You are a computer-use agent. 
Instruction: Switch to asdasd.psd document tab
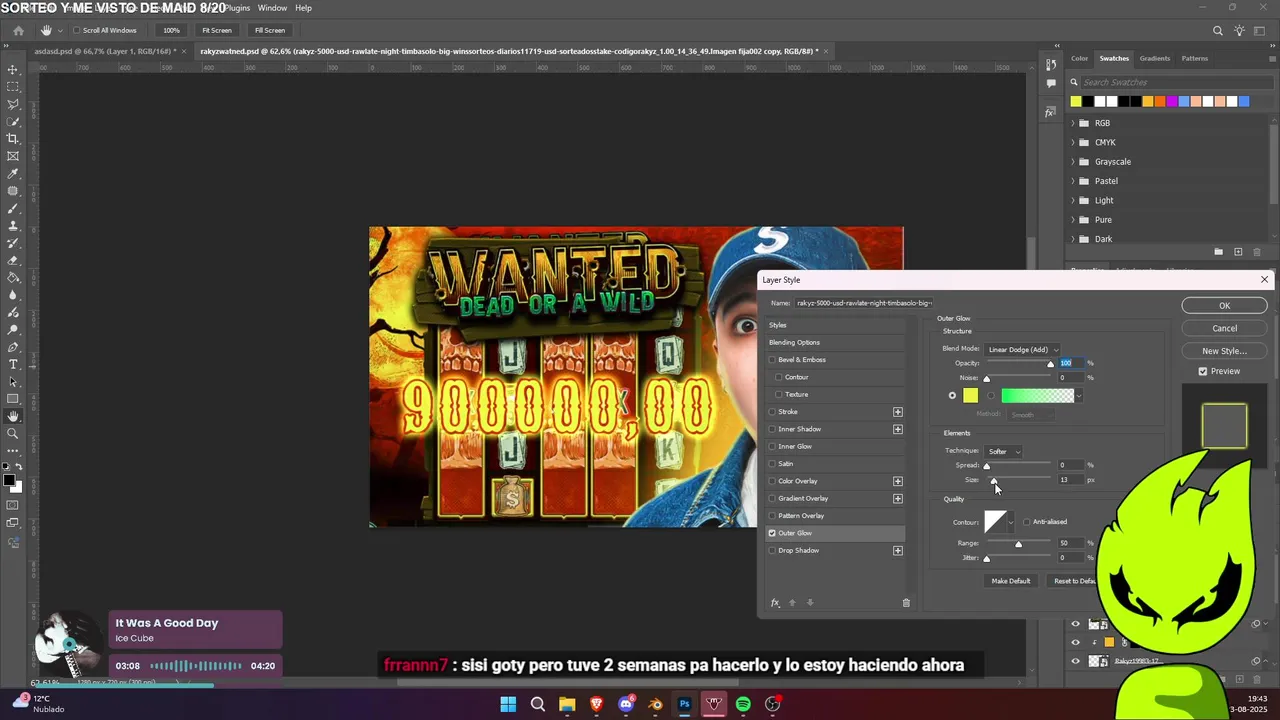click(x=105, y=51)
